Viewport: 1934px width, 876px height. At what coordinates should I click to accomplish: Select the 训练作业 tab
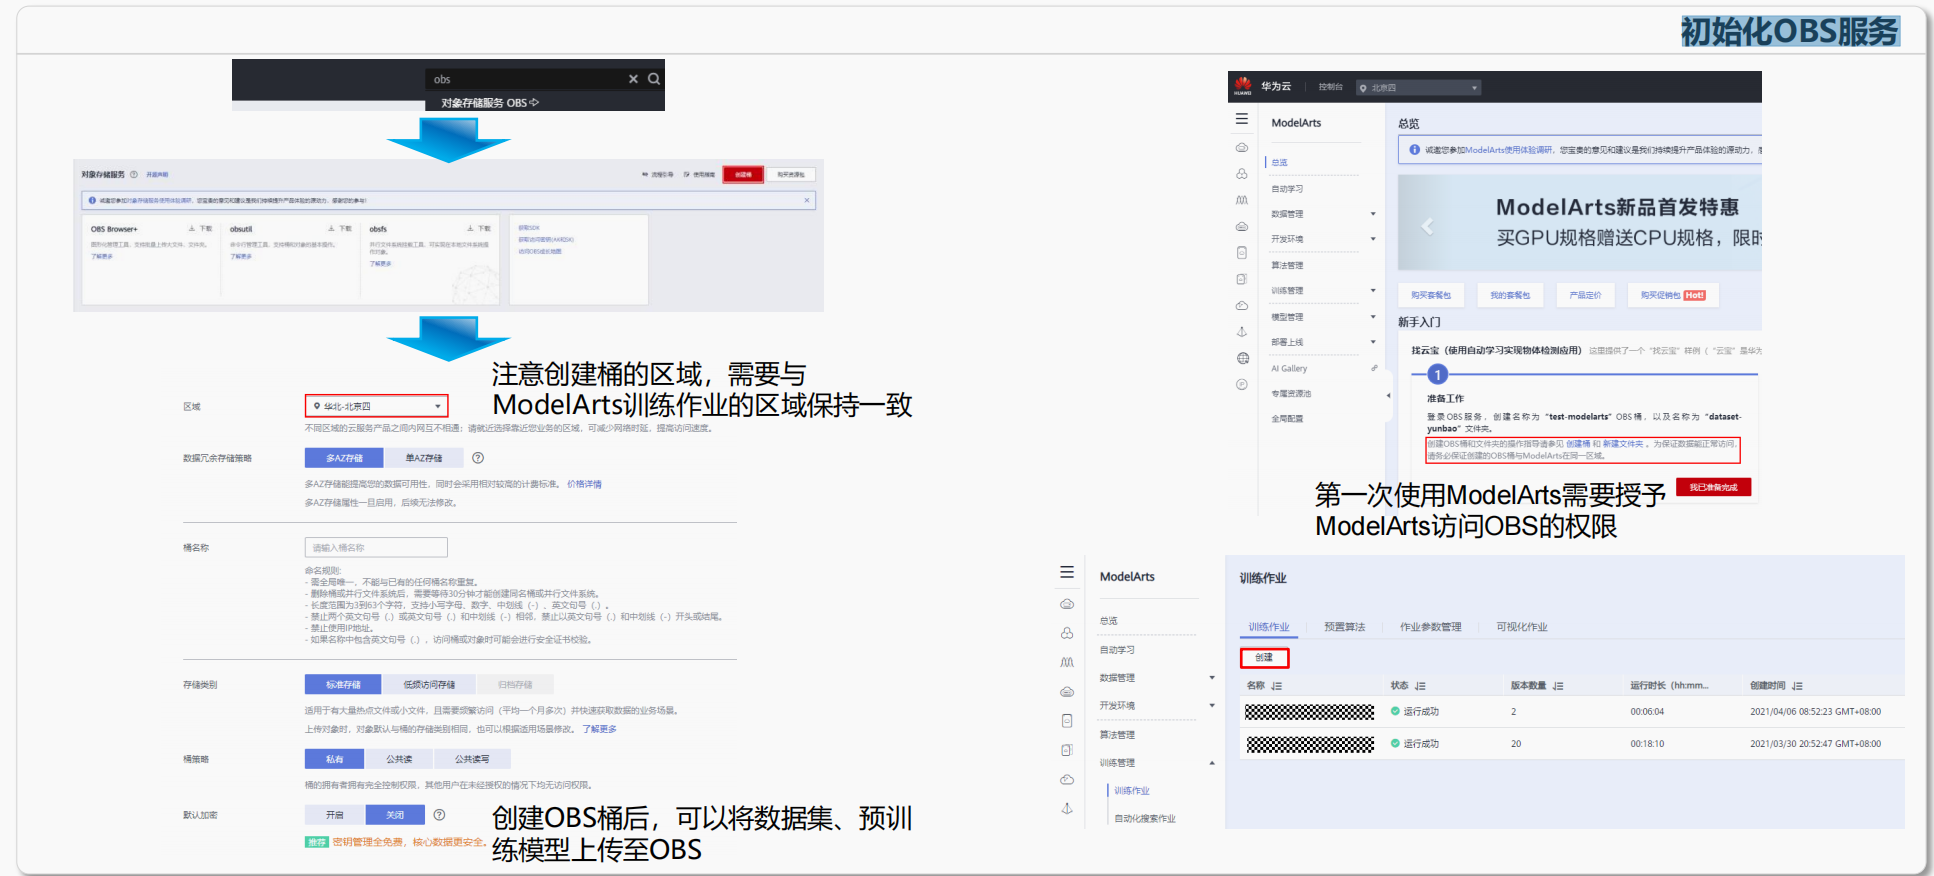point(1269,627)
